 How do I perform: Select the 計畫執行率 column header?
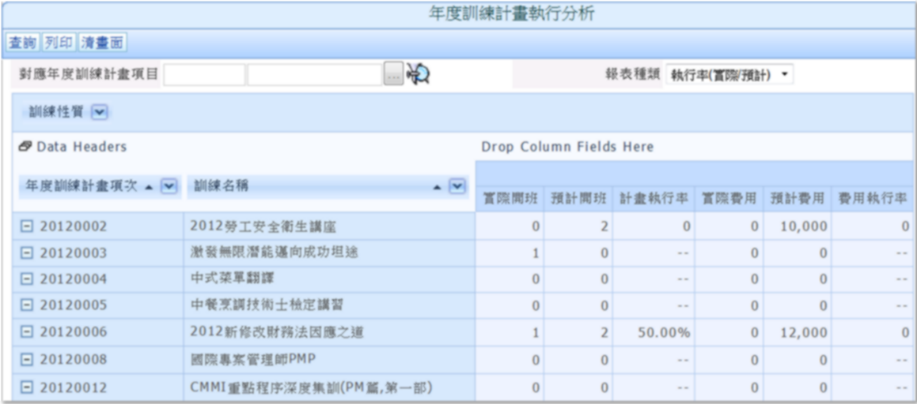pyautogui.click(x=652, y=199)
